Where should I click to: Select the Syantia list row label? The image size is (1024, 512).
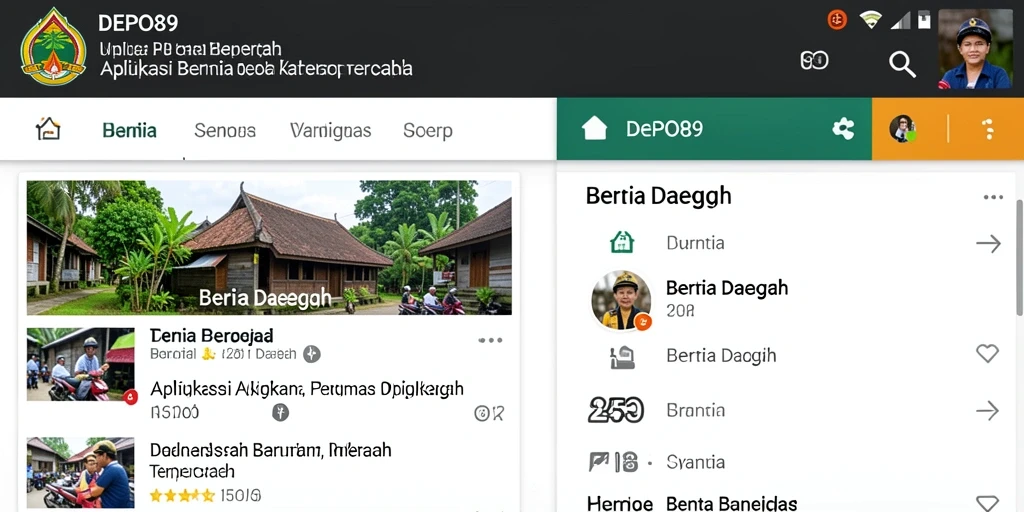click(696, 462)
